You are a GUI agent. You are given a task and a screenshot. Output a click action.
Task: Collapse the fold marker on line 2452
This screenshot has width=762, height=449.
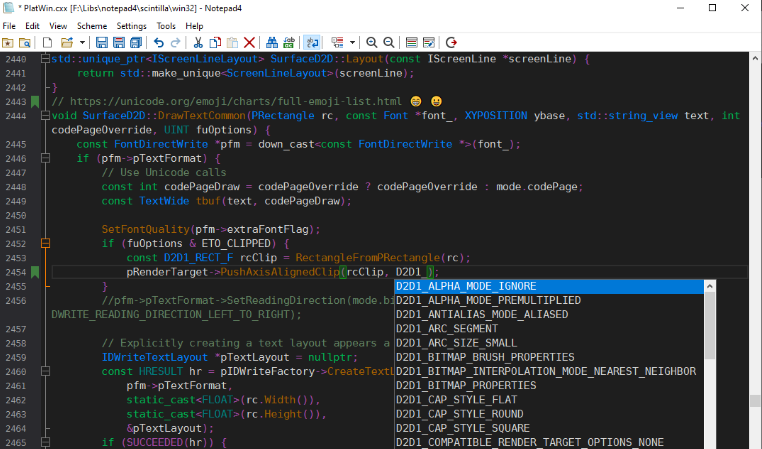44,243
